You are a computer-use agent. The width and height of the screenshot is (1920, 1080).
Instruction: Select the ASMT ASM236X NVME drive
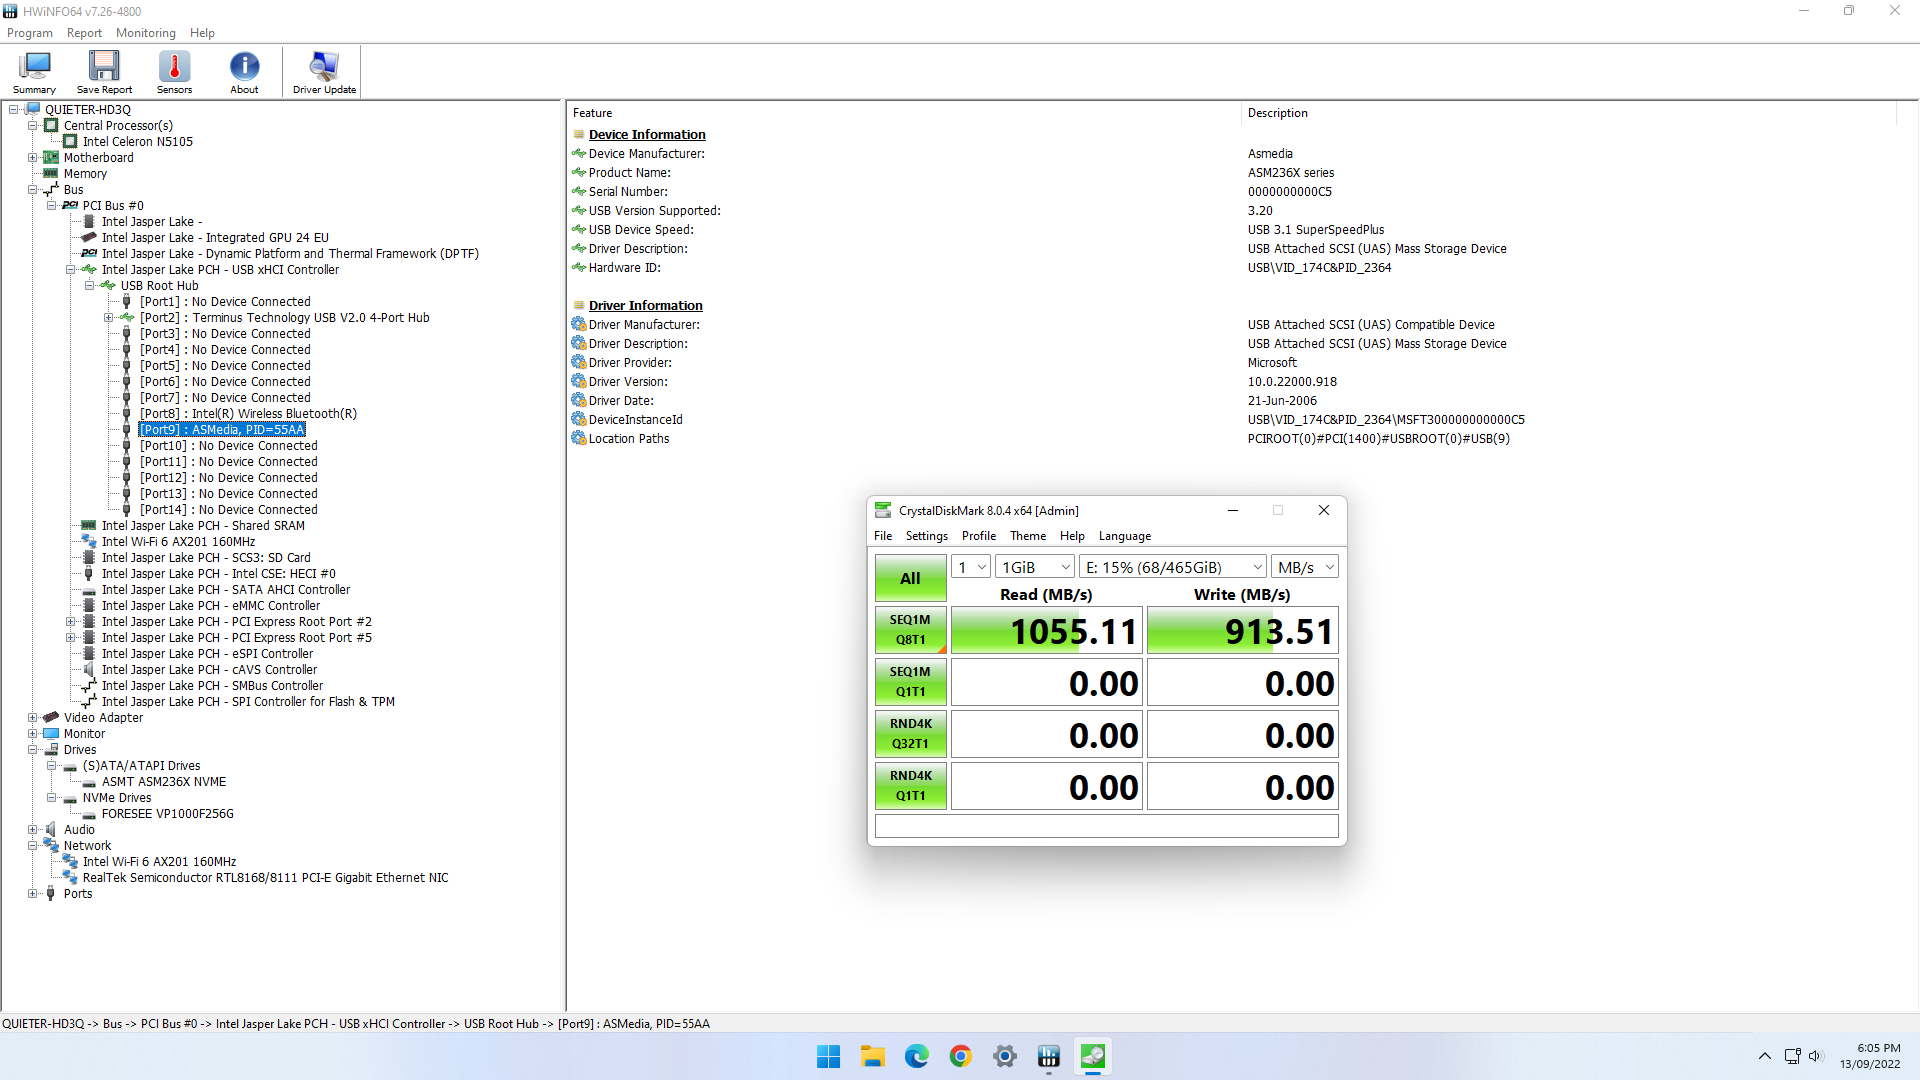click(x=164, y=782)
